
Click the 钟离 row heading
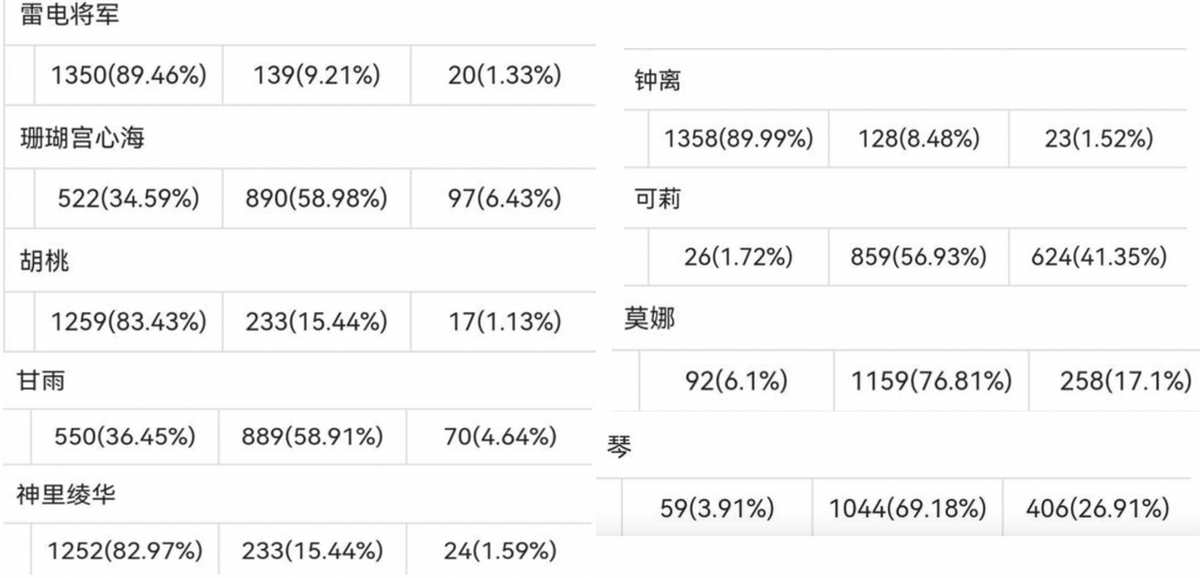coord(658,81)
